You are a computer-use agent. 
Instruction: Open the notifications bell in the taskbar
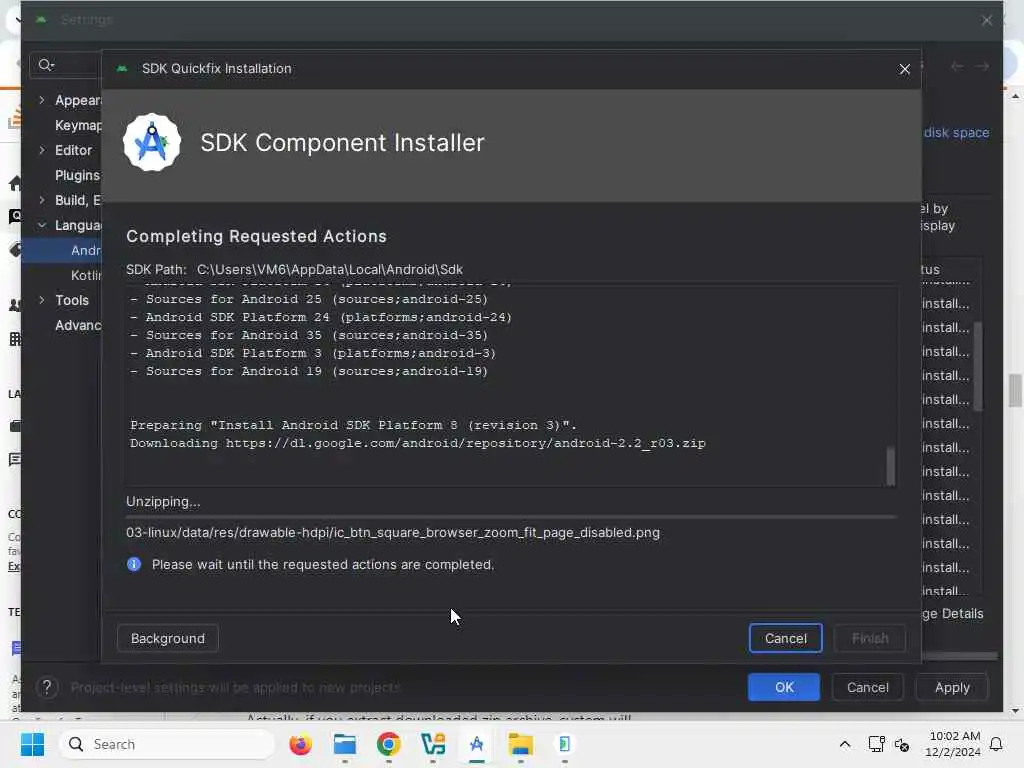[x=996, y=744]
